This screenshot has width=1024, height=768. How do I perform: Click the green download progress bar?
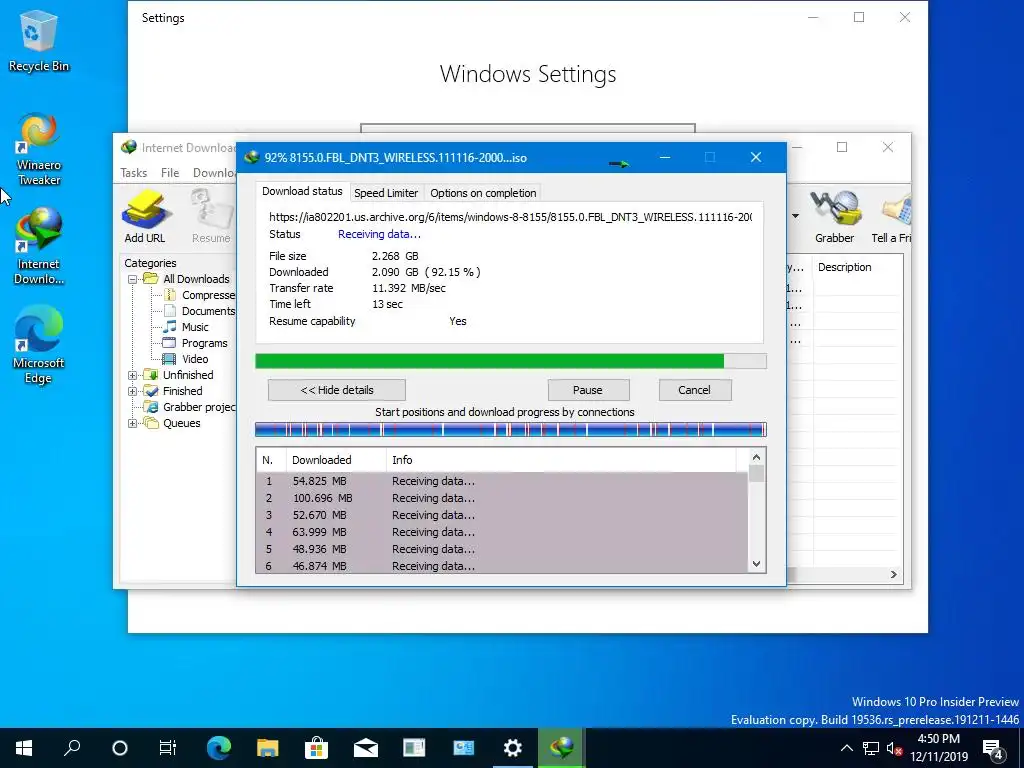(511, 361)
